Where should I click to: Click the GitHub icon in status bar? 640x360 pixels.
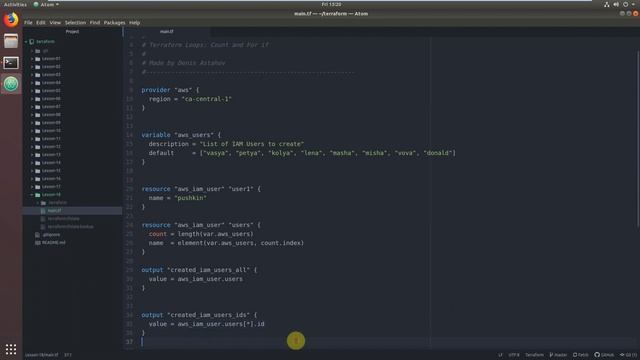pos(597,355)
